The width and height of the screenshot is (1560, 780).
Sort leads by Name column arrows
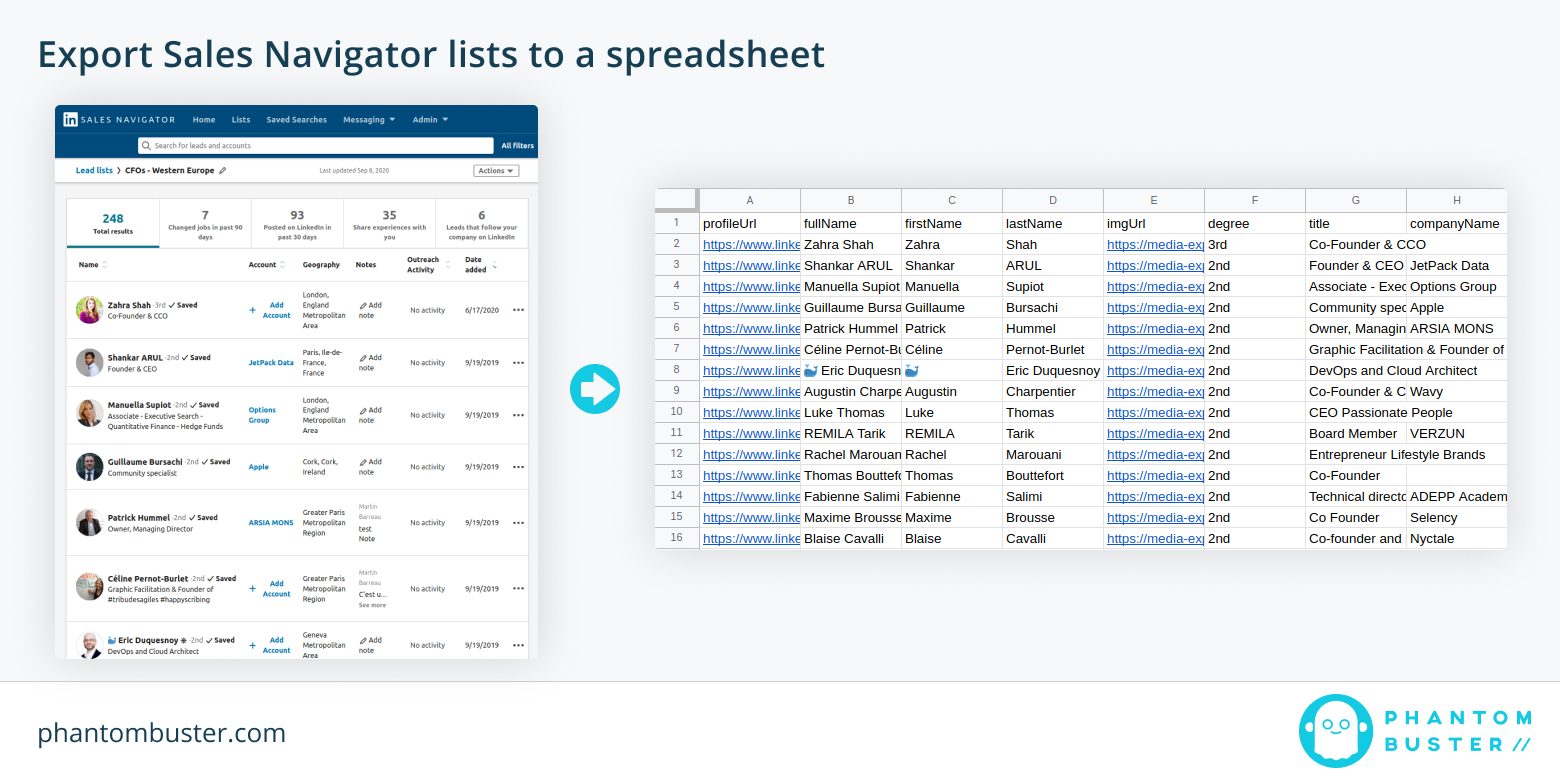[105, 265]
